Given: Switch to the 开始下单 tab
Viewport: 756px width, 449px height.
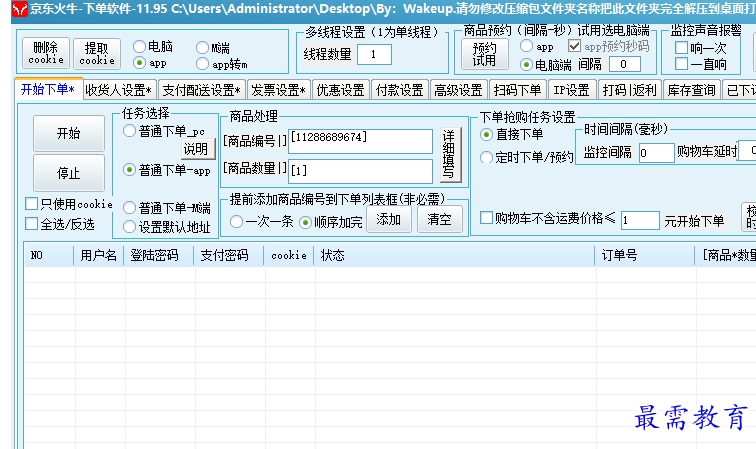Looking at the screenshot, I should 48,89.
